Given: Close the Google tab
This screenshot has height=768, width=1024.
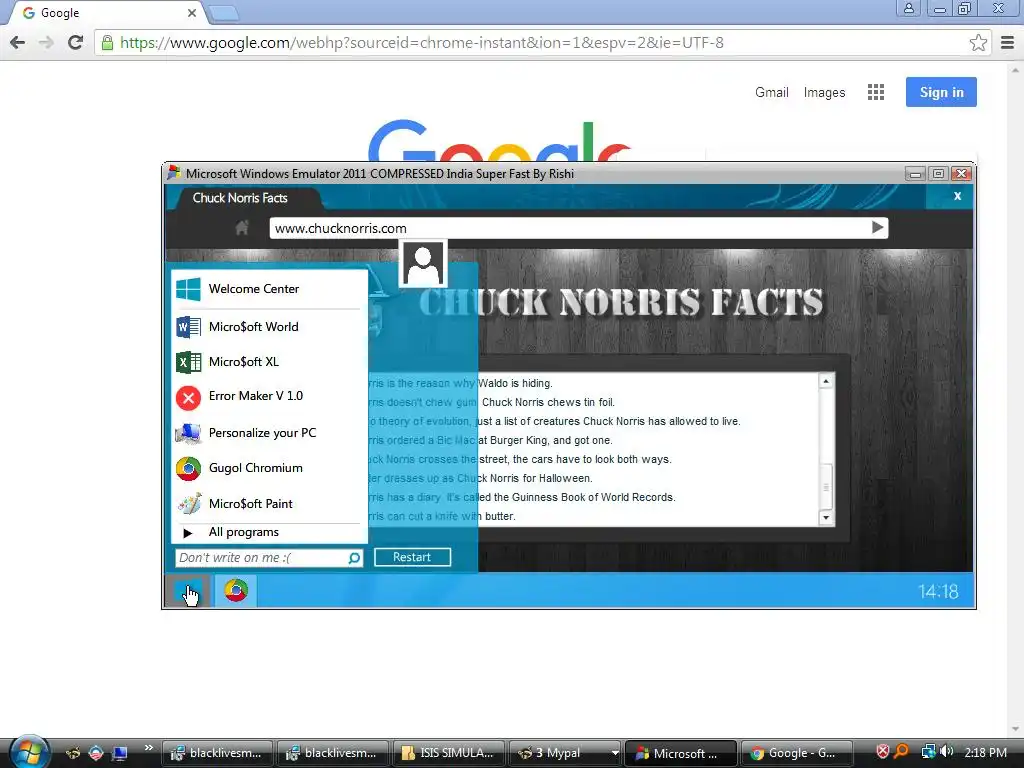Looking at the screenshot, I should (x=191, y=13).
